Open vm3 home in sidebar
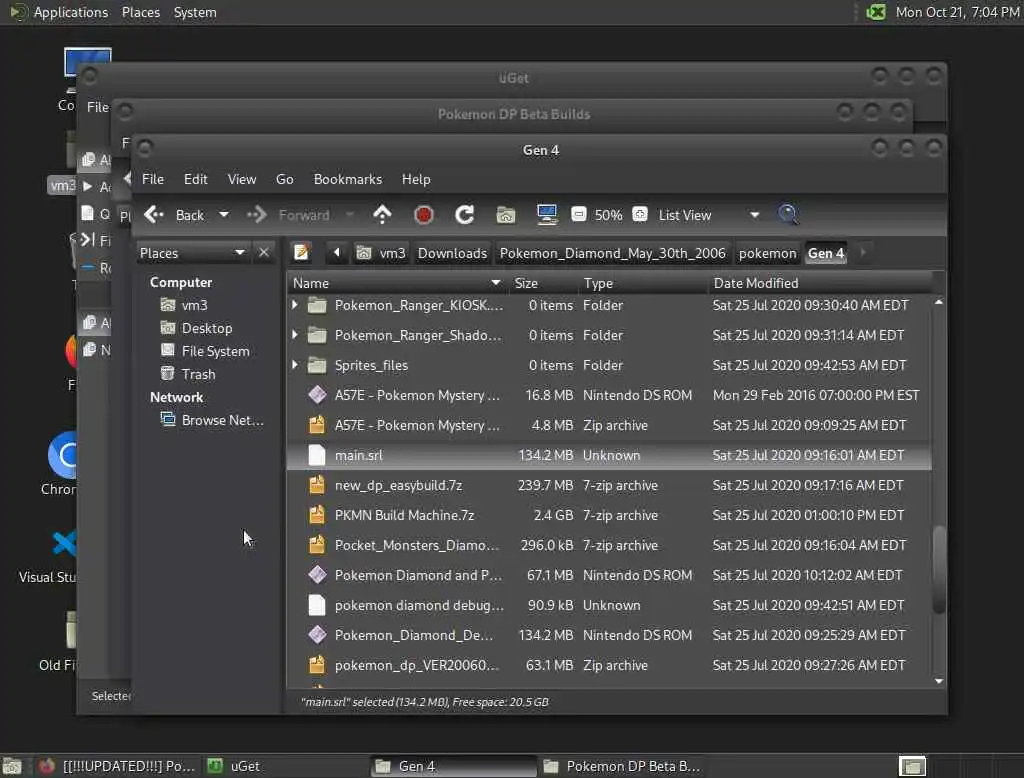The image size is (1024, 778). [x=194, y=305]
